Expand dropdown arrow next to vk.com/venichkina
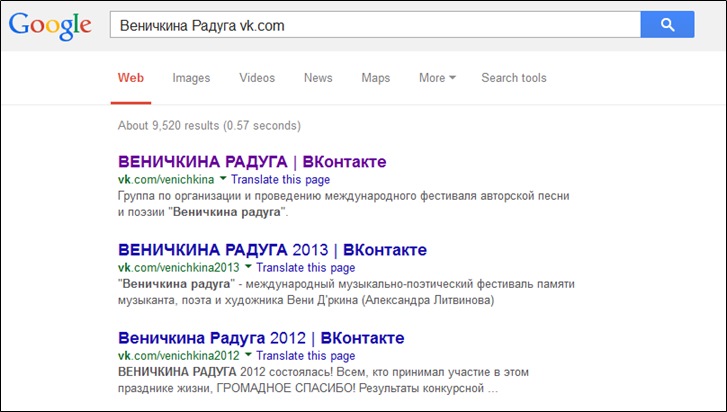This screenshot has width=727, height=412. 223,178
